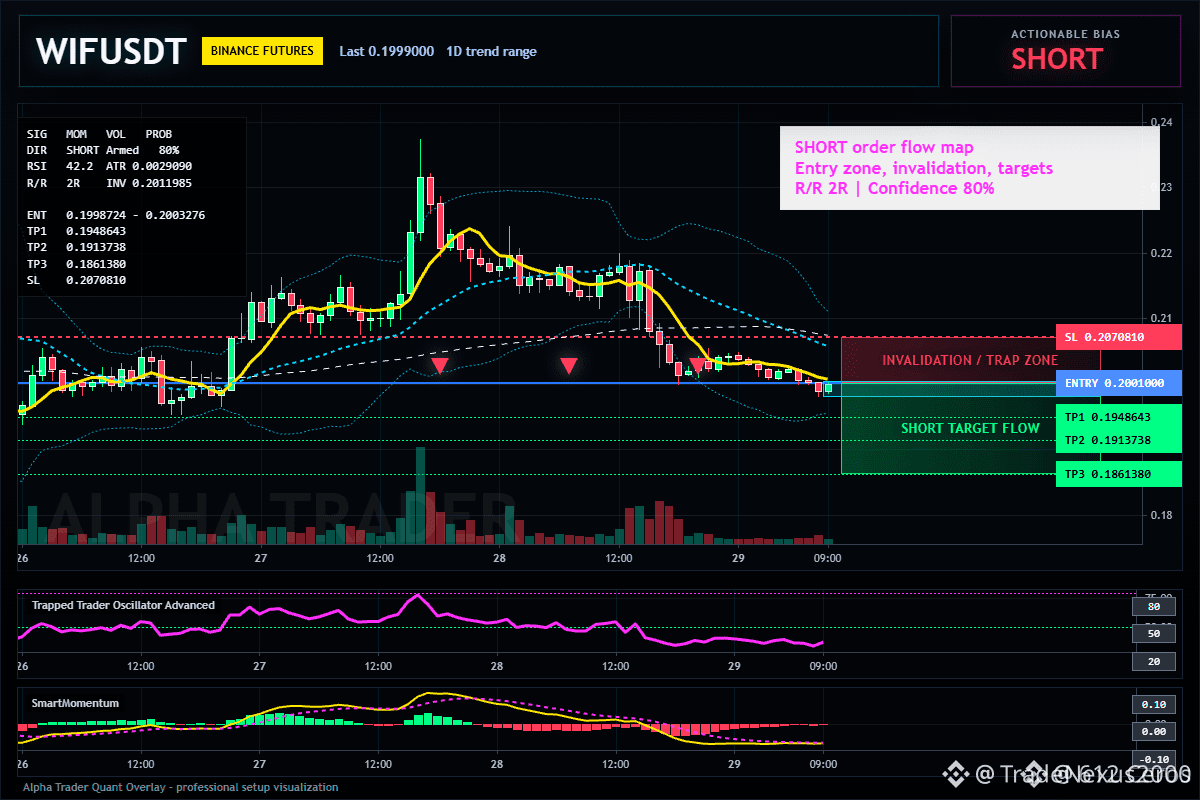
Task: Select the 0.23 price axis label
Action: point(1161,188)
